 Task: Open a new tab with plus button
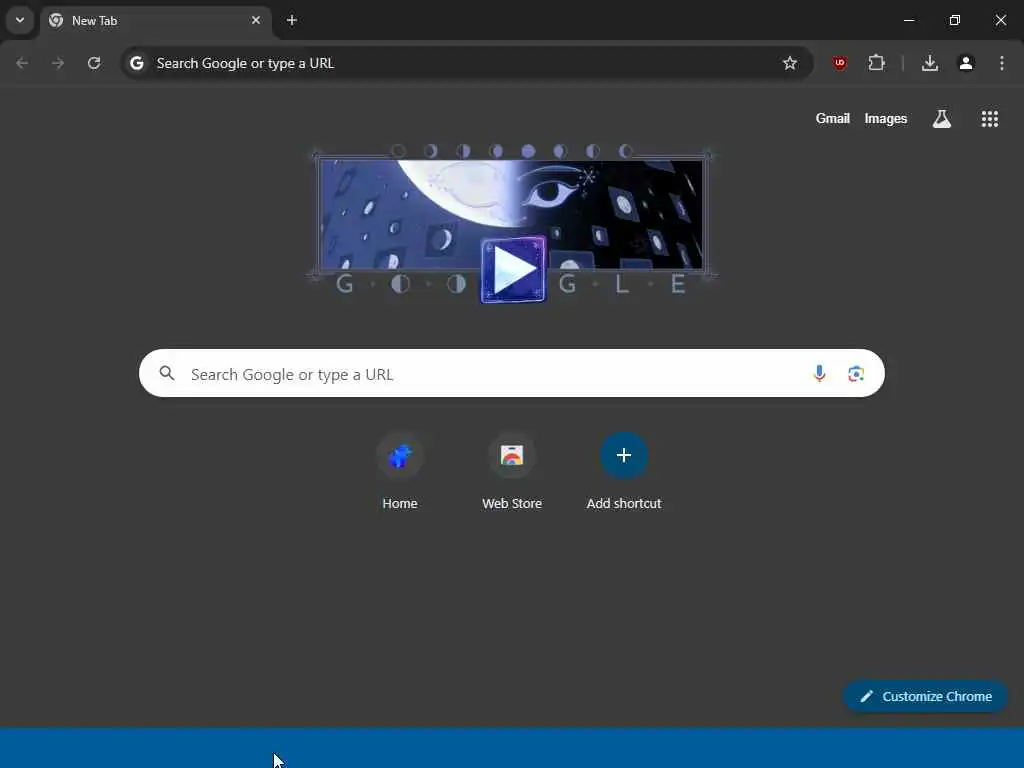pos(292,20)
